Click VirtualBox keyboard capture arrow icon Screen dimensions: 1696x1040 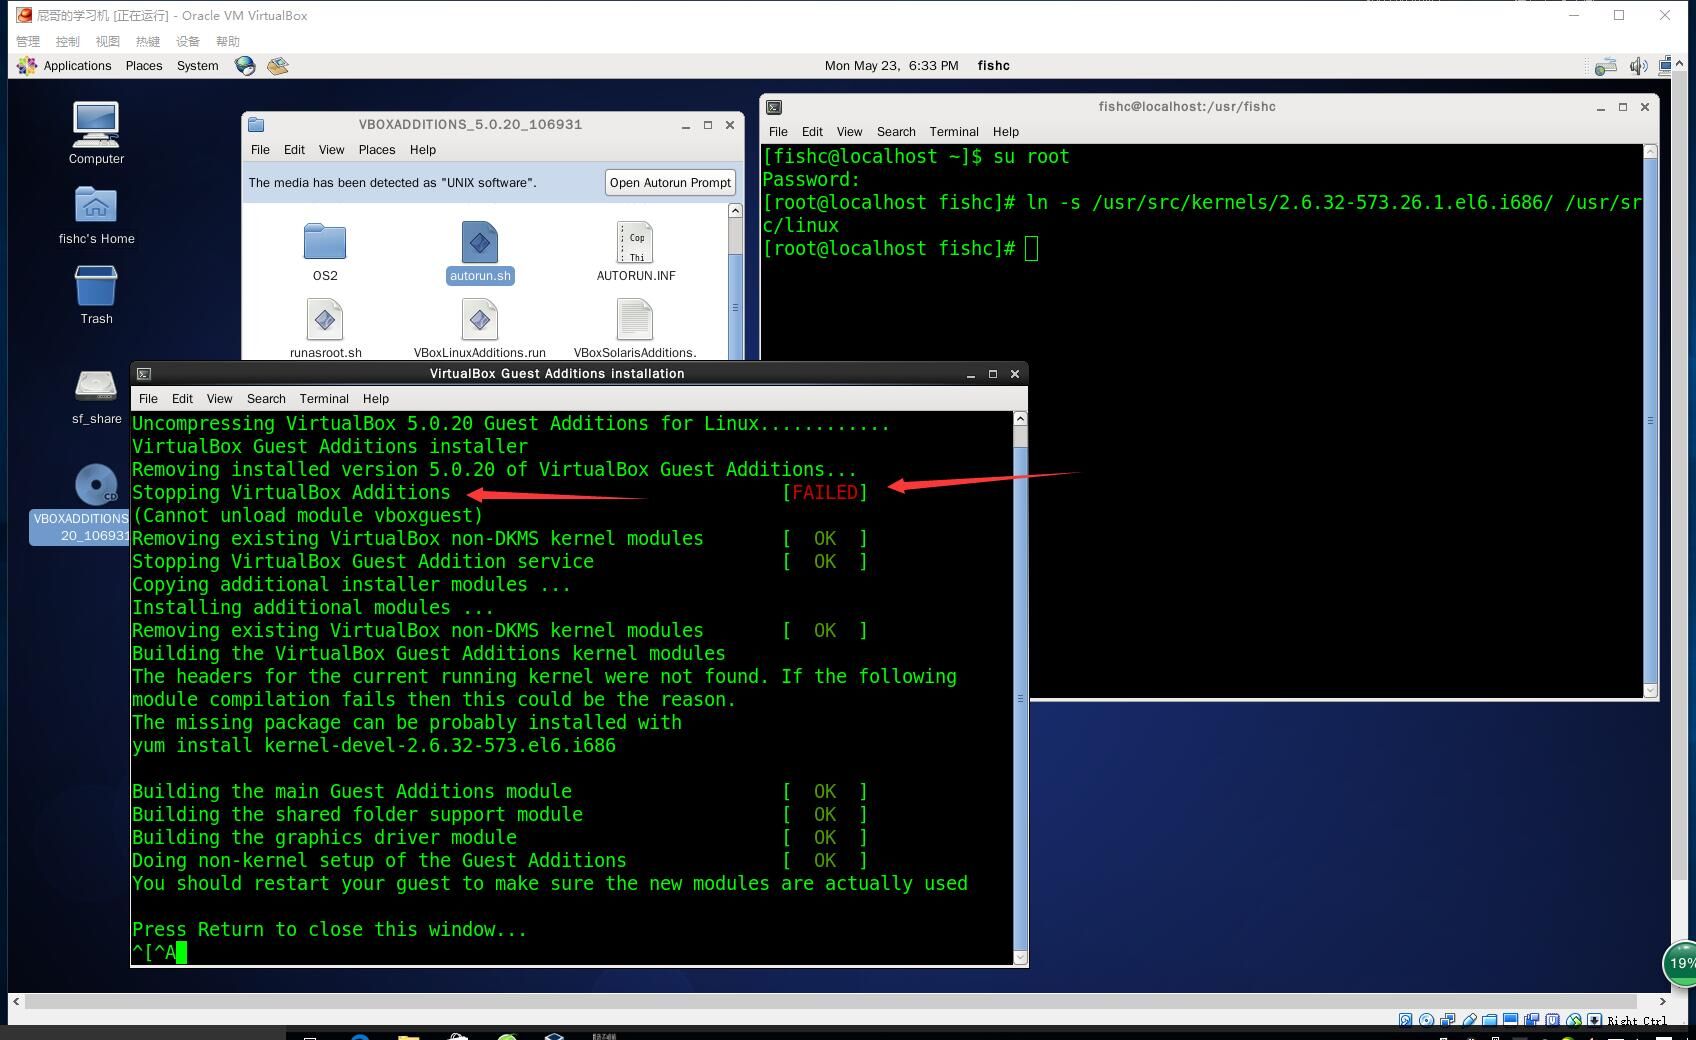(1594, 1020)
